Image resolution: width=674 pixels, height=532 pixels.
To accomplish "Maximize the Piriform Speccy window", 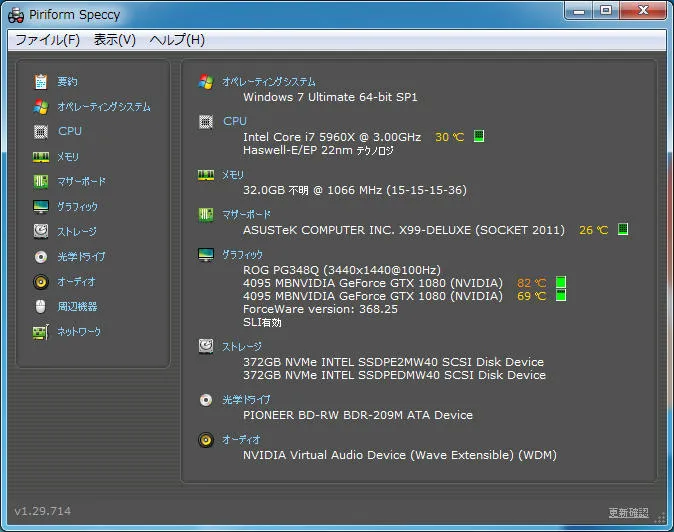I will coord(606,10).
